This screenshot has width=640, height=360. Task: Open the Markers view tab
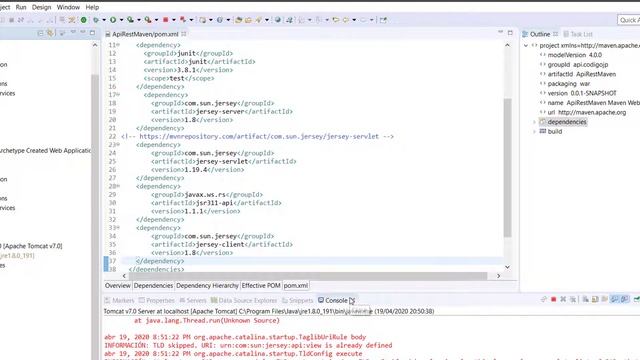(119, 300)
